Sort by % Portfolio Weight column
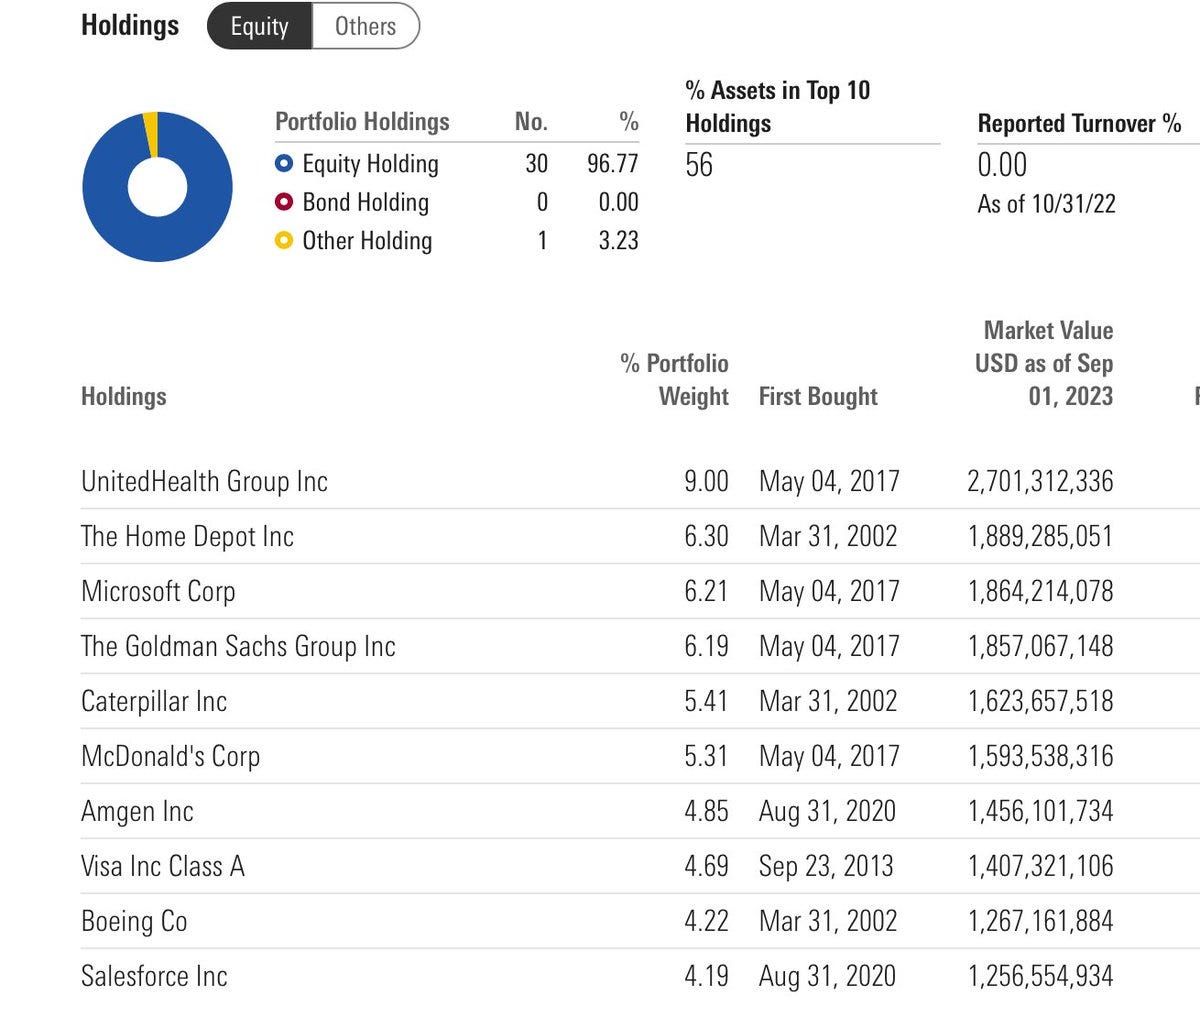Image resolution: width=1200 pixels, height=1028 pixels. [x=675, y=379]
